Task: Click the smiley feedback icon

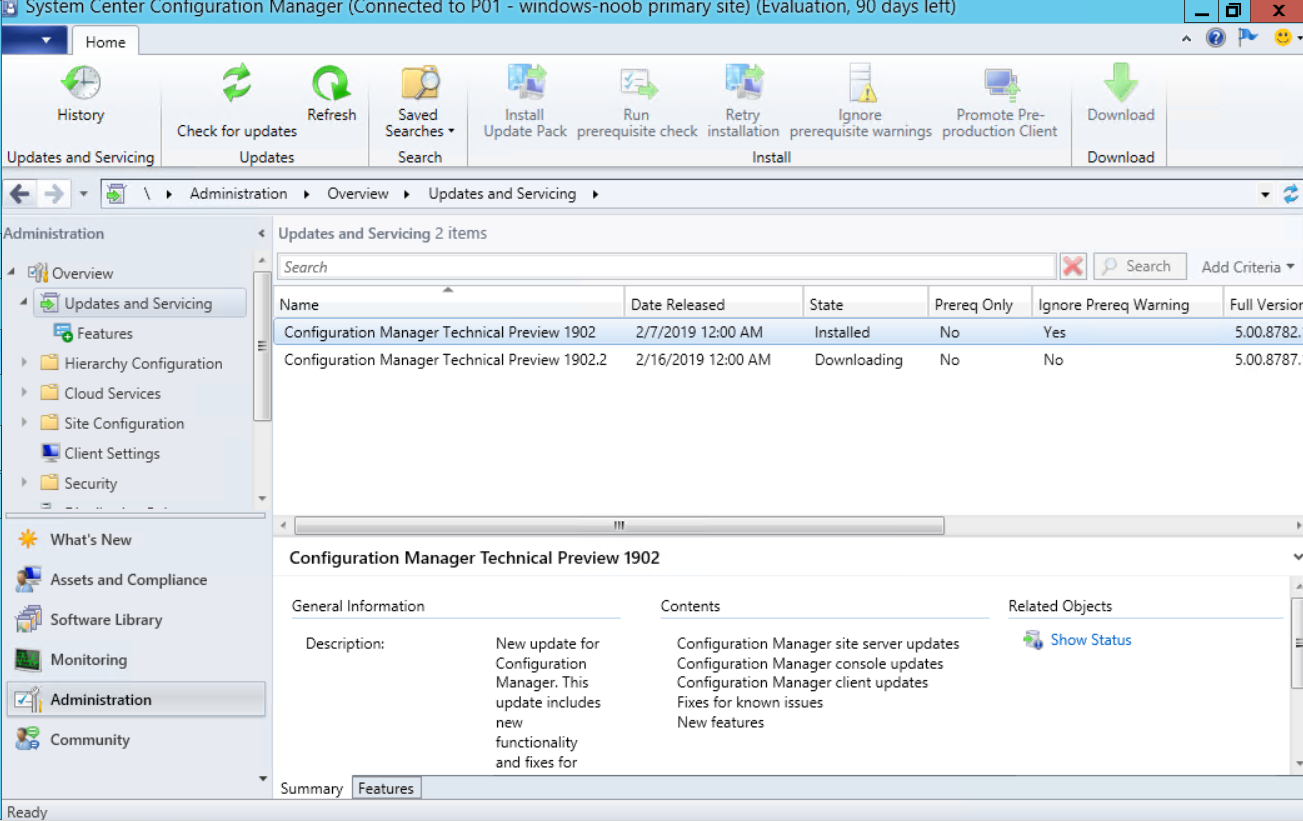Action: pyautogui.click(x=1282, y=38)
